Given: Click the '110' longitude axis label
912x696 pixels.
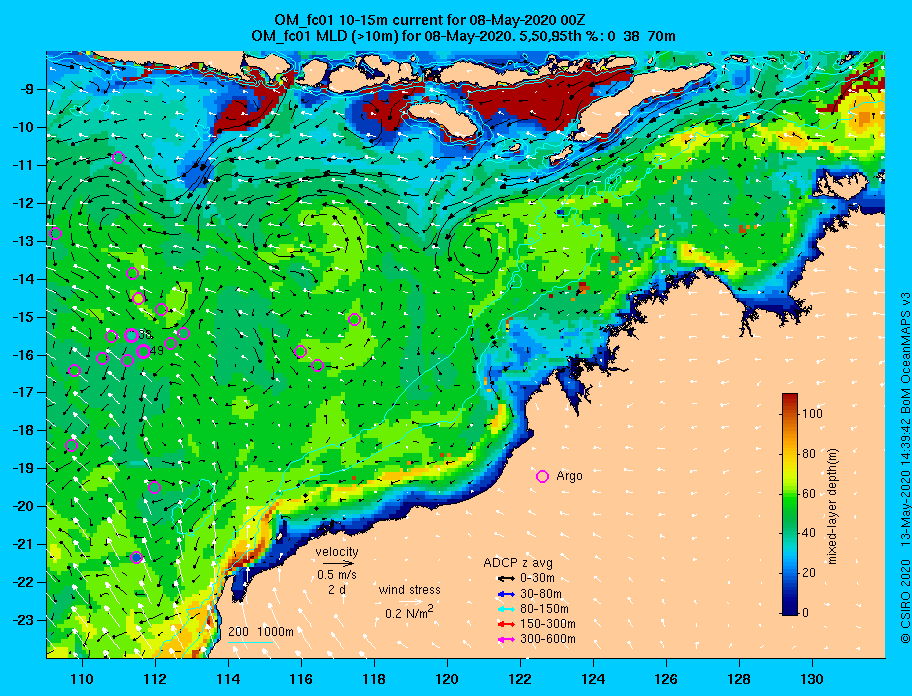Looking at the screenshot, I should pyautogui.click(x=82, y=679).
